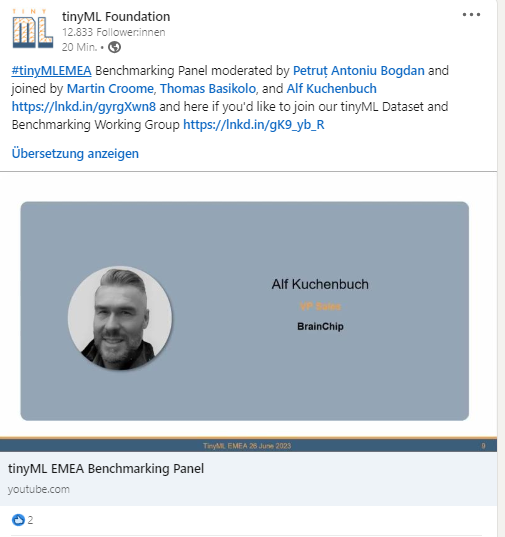
Task: Open the tinyML EMEA Benchmarking Panel title
Action: coord(106,469)
